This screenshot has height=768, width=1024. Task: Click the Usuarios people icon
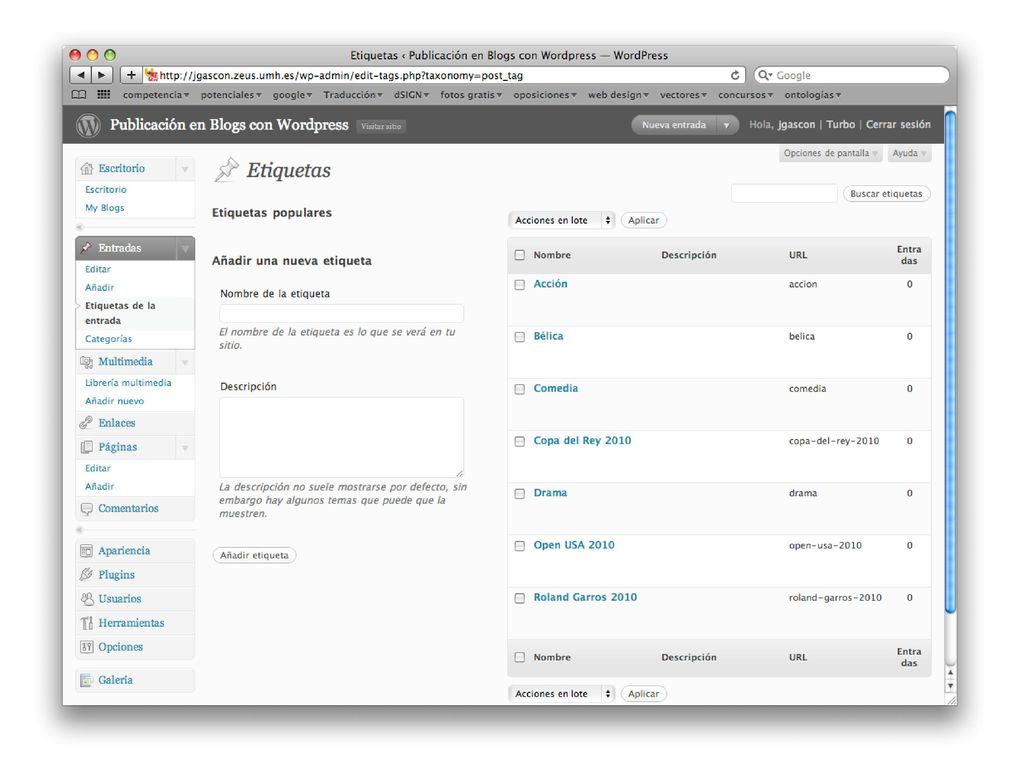[x=86, y=599]
